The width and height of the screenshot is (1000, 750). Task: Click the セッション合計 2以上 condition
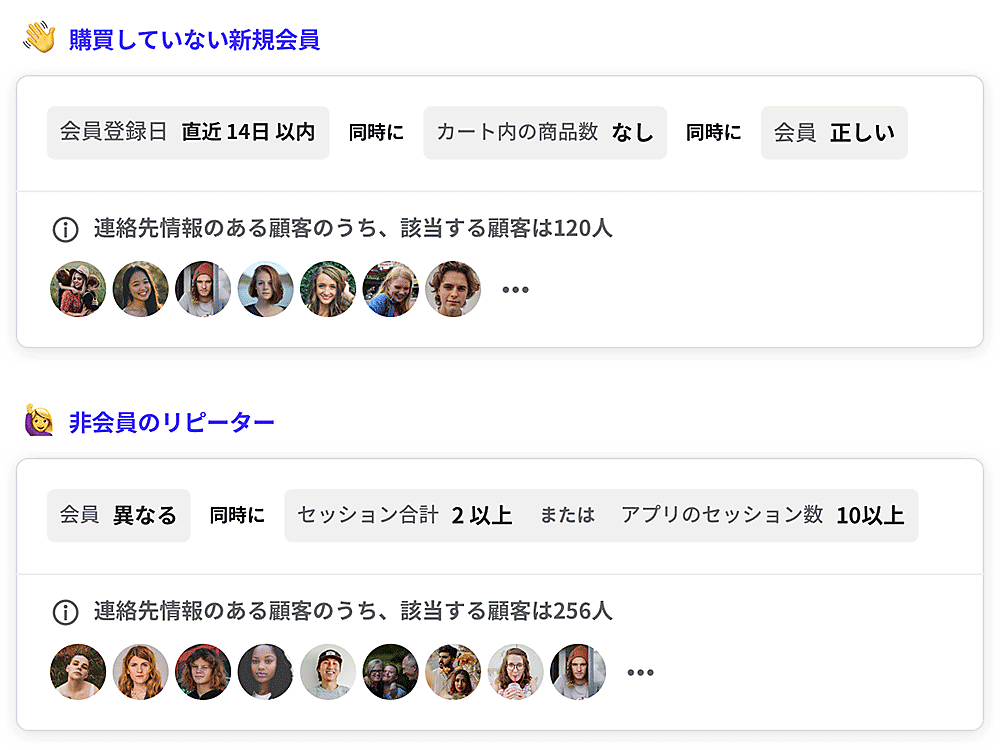405,515
